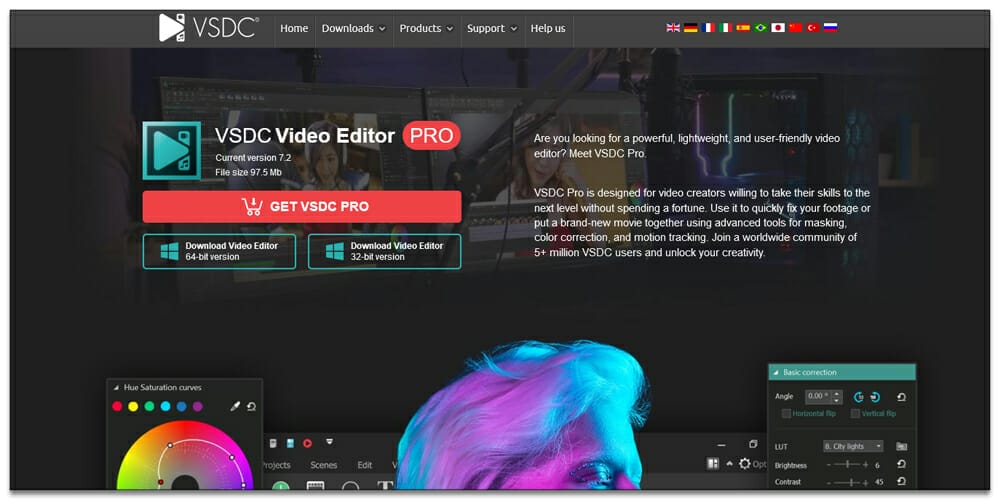The width and height of the screenshot is (1000, 500).
Task: Switch site language to Japanese flag
Action: (777, 27)
